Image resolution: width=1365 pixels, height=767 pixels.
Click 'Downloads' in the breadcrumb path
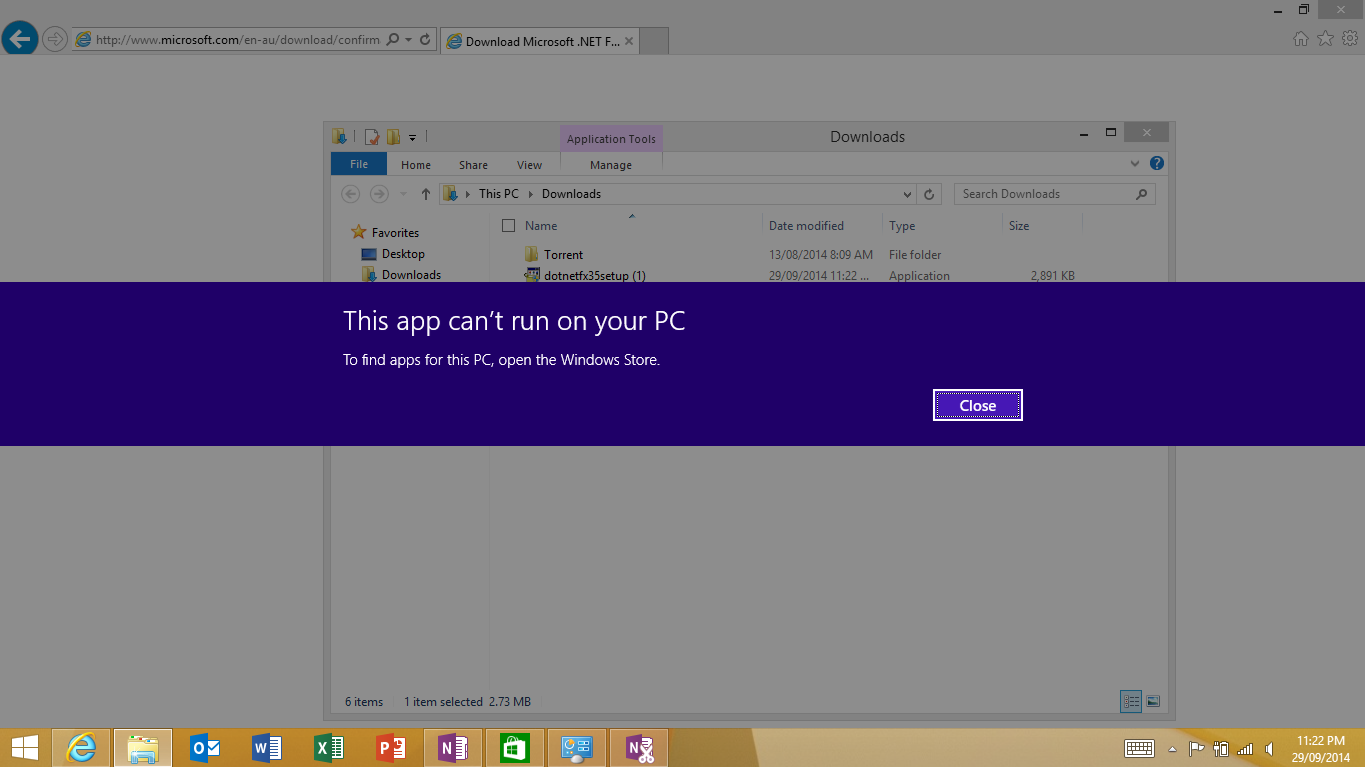pyautogui.click(x=571, y=194)
